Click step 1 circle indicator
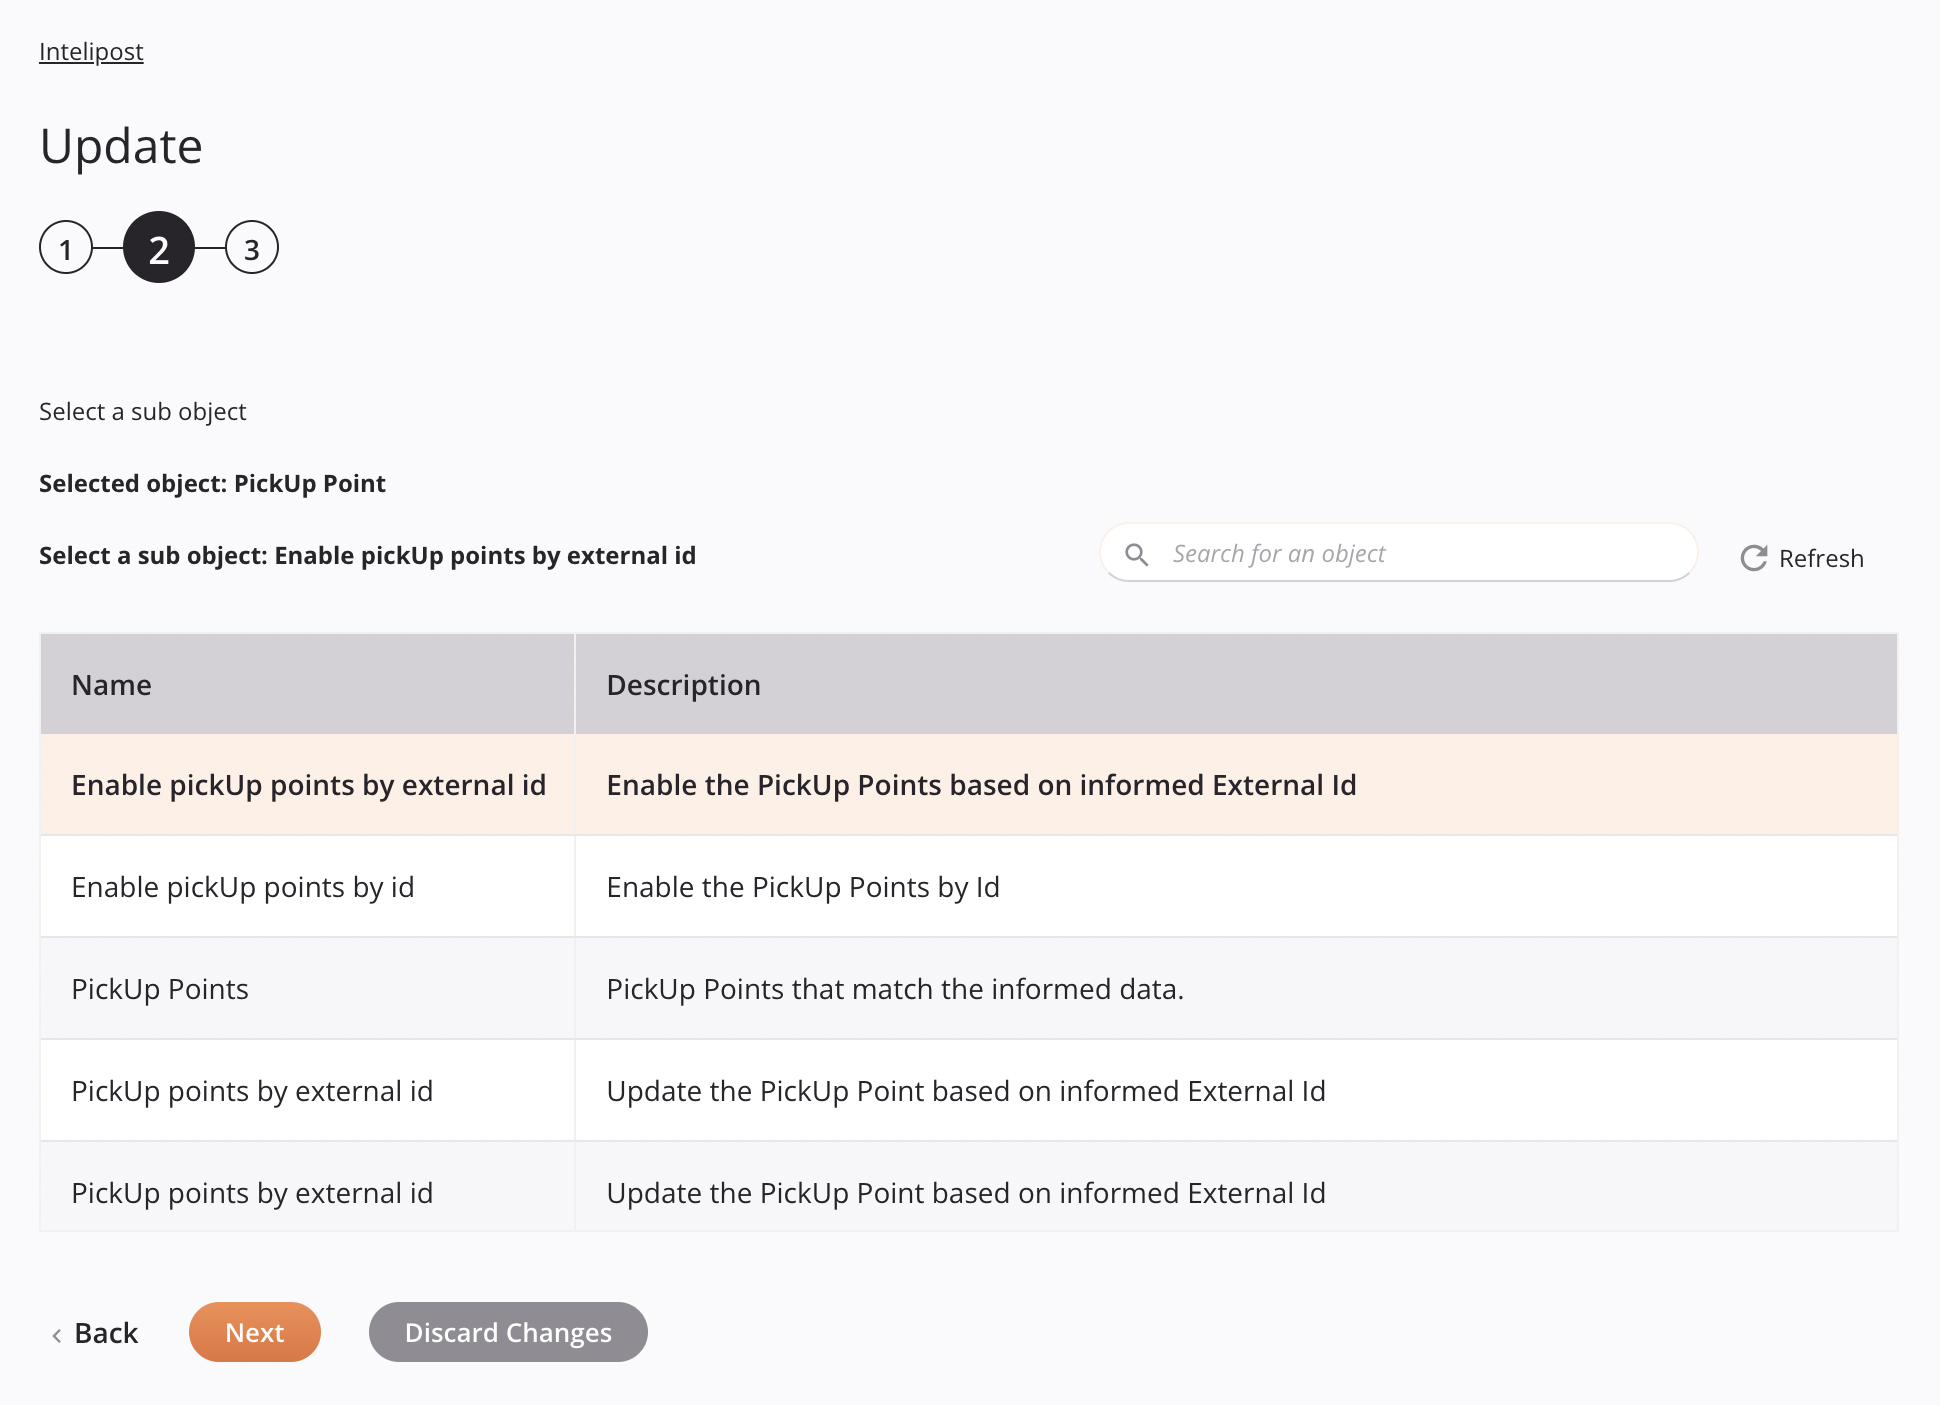 68,247
